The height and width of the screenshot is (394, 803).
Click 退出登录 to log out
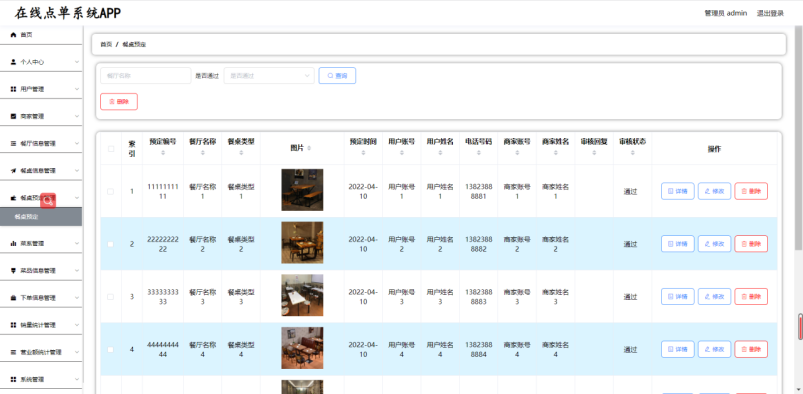[x=770, y=13]
